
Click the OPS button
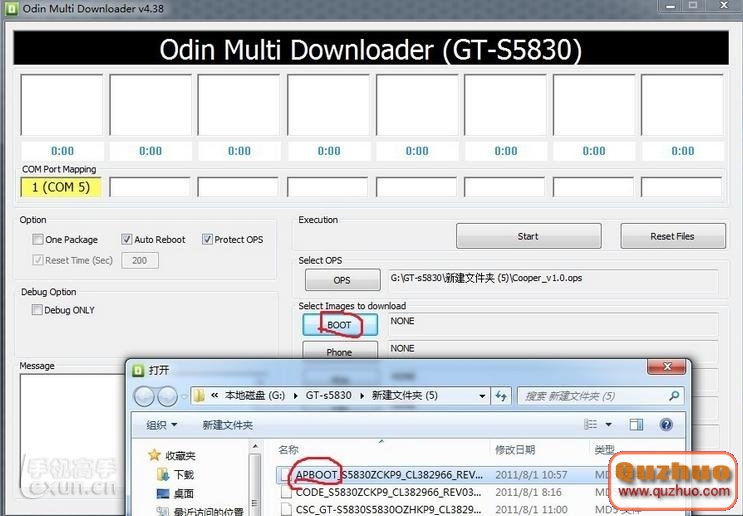point(342,280)
